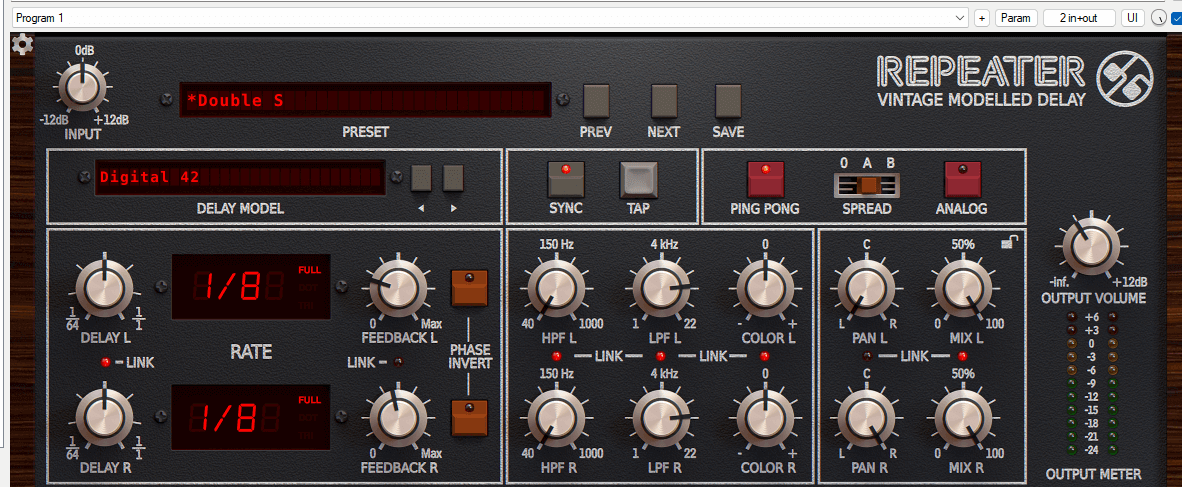The image size is (1182, 487).
Task: Click the TAP tempo button
Action: [639, 179]
